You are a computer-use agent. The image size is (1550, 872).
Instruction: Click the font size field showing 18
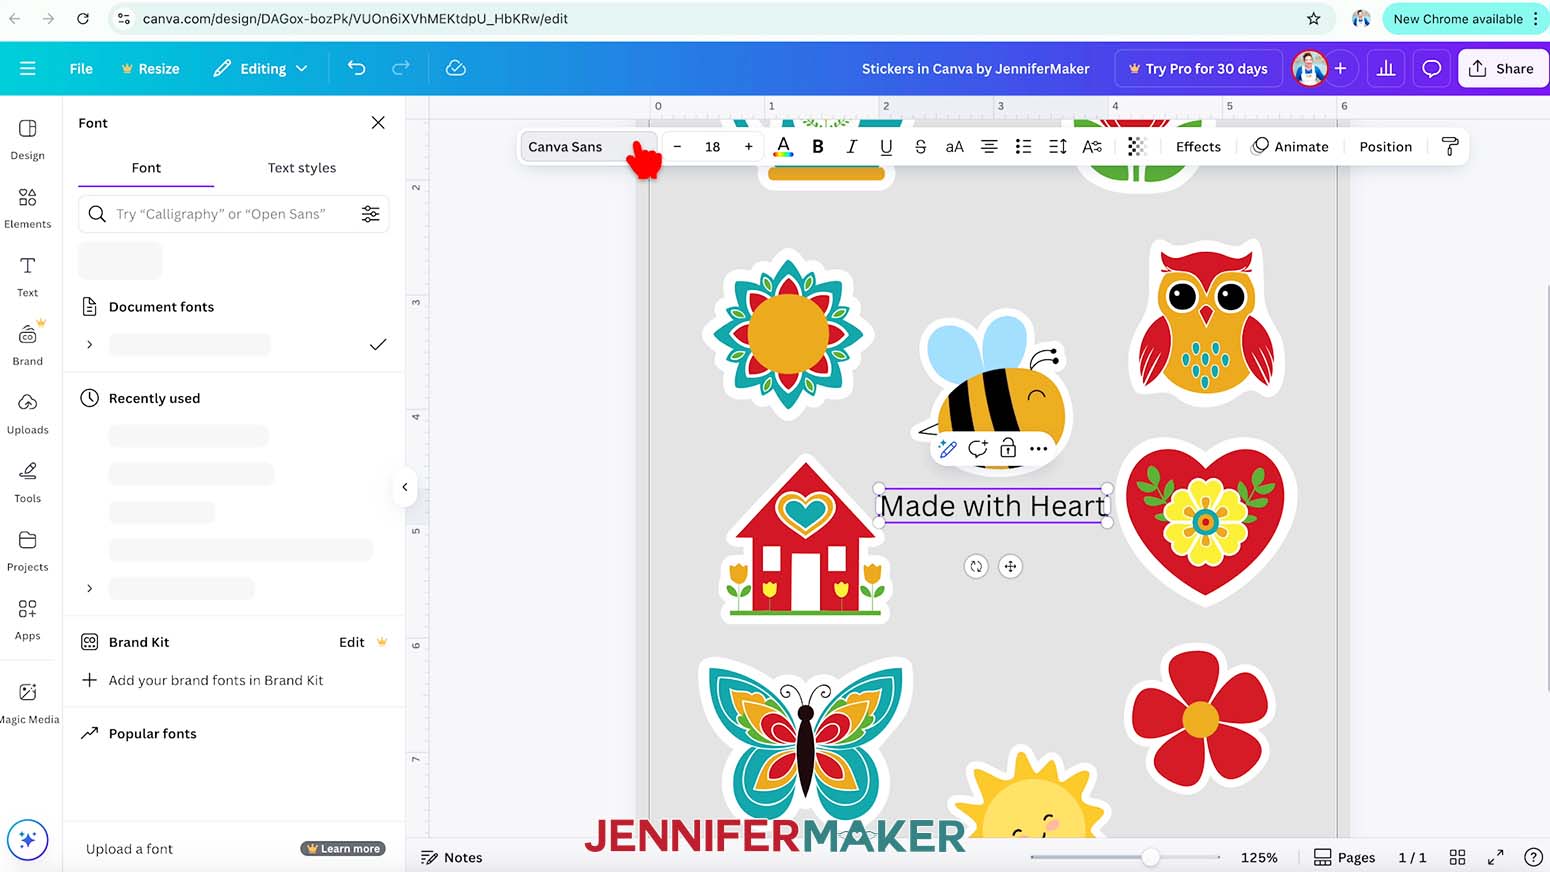point(712,146)
